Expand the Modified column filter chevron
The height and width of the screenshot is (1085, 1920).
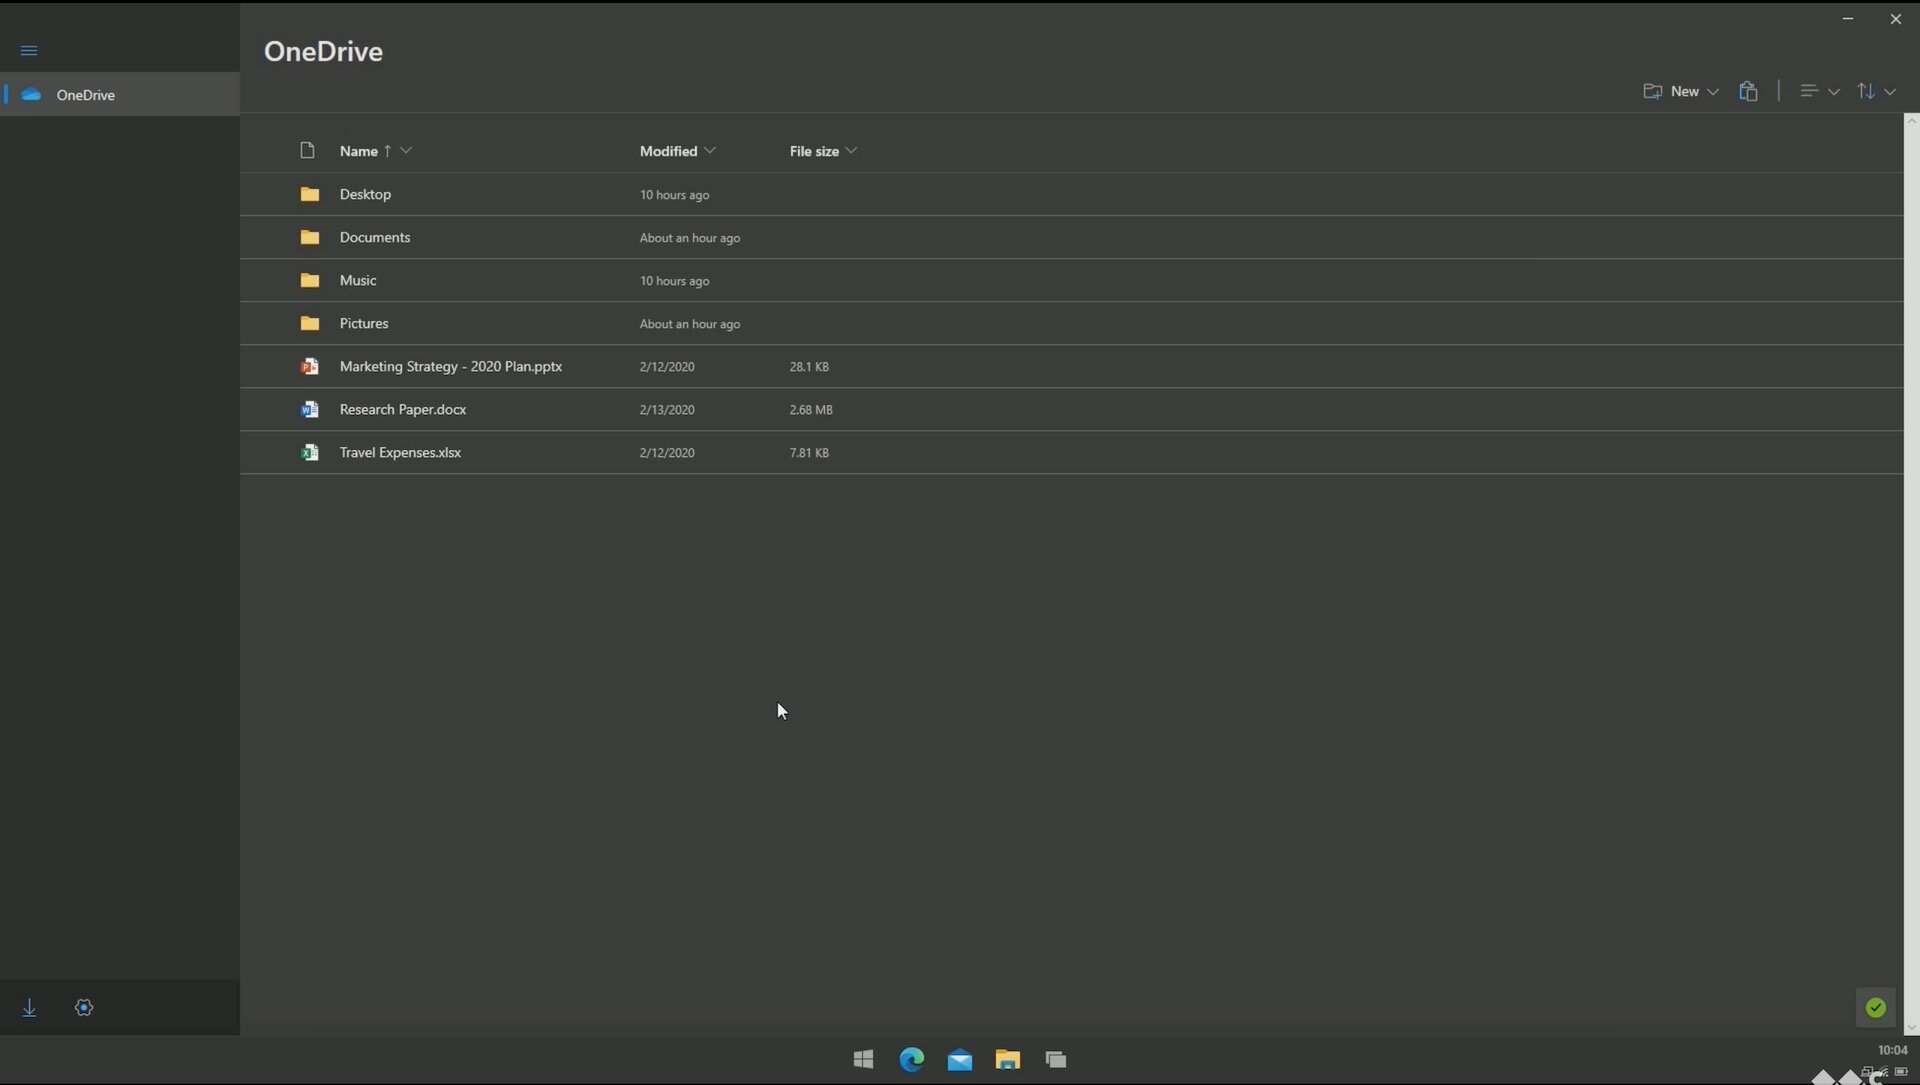pyautogui.click(x=710, y=151)
